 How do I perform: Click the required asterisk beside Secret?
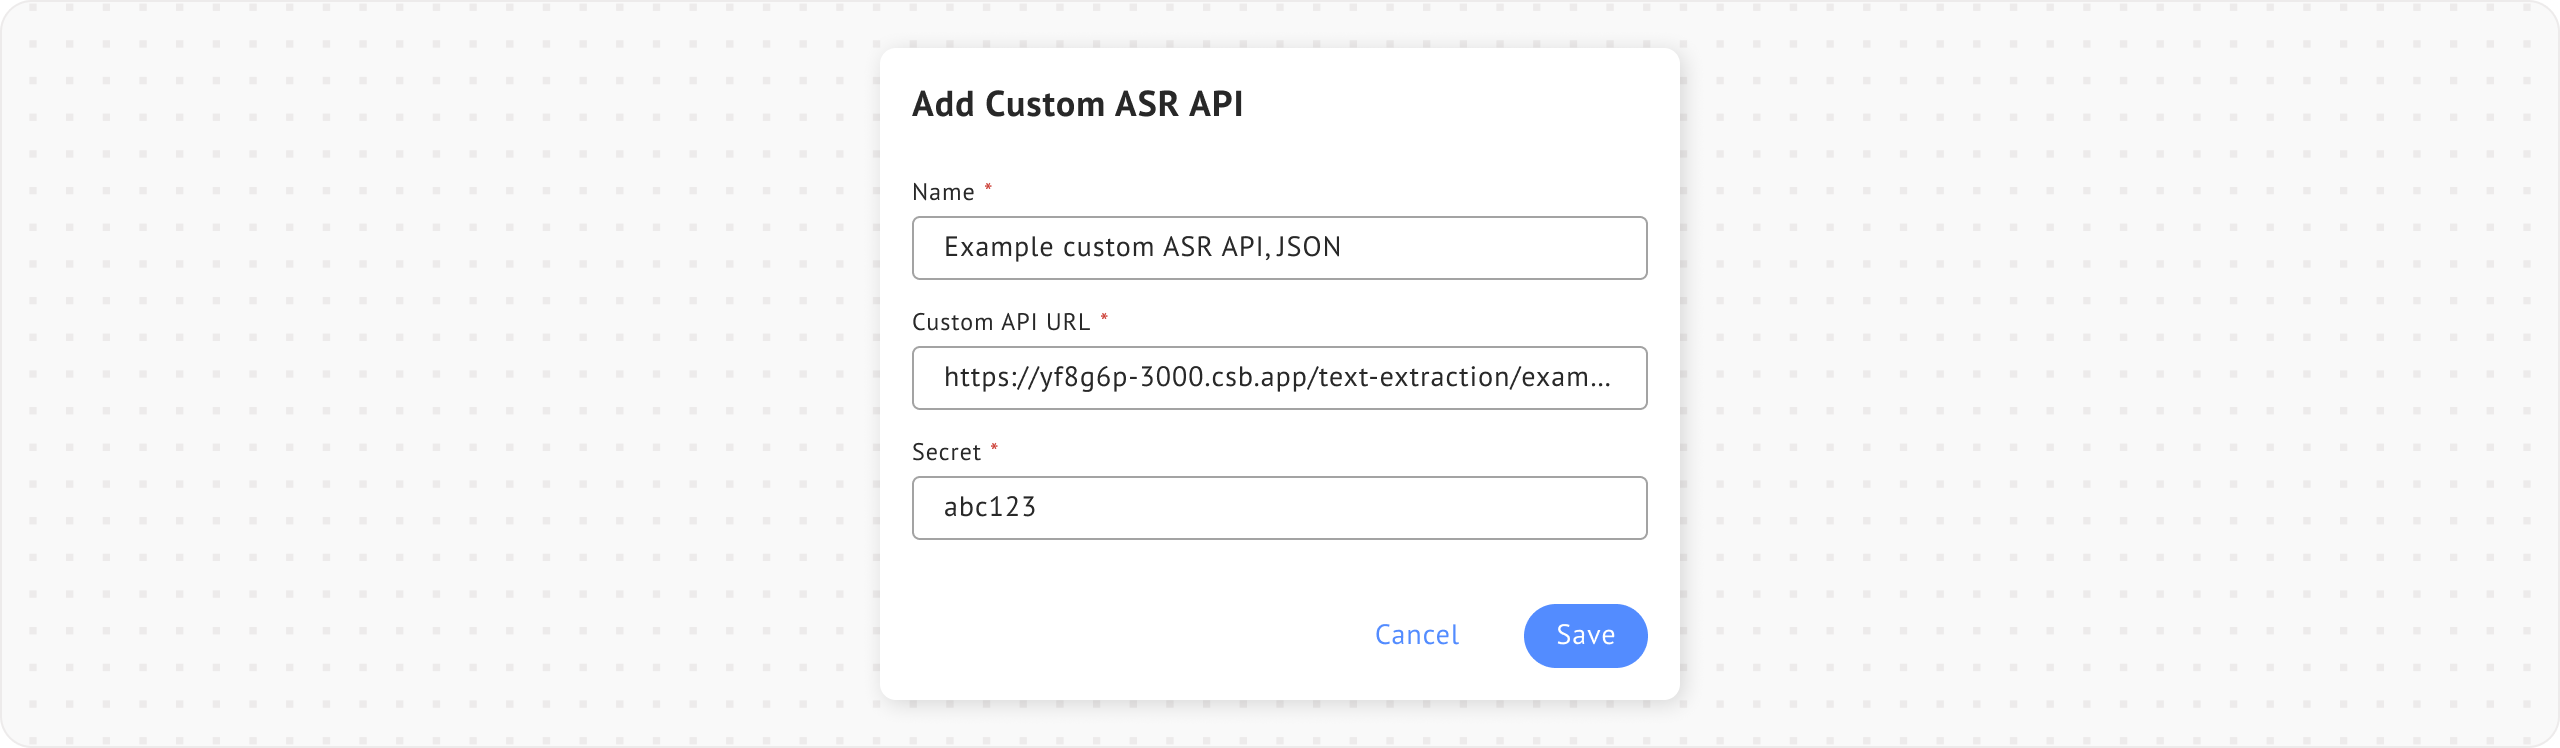tap(994, 447)
